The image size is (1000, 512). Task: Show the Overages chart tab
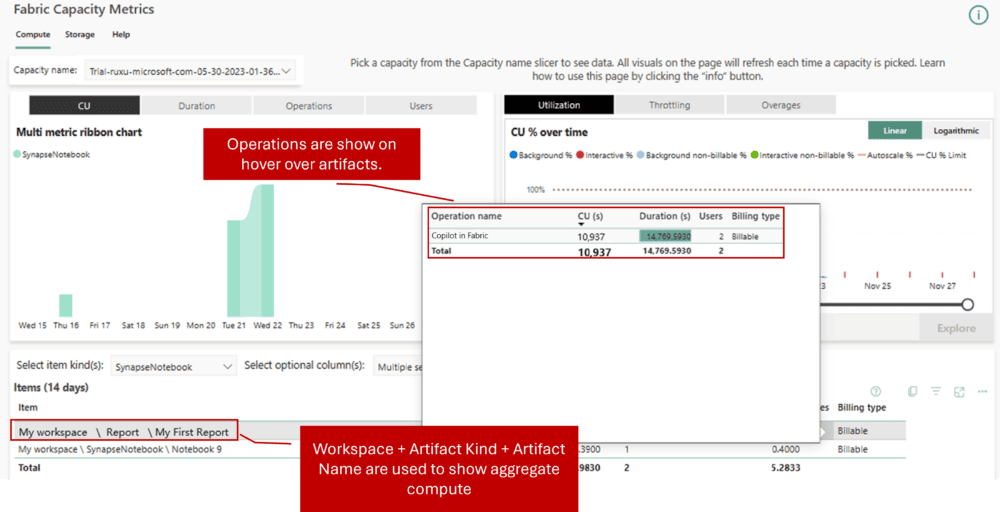click(781, 105)
